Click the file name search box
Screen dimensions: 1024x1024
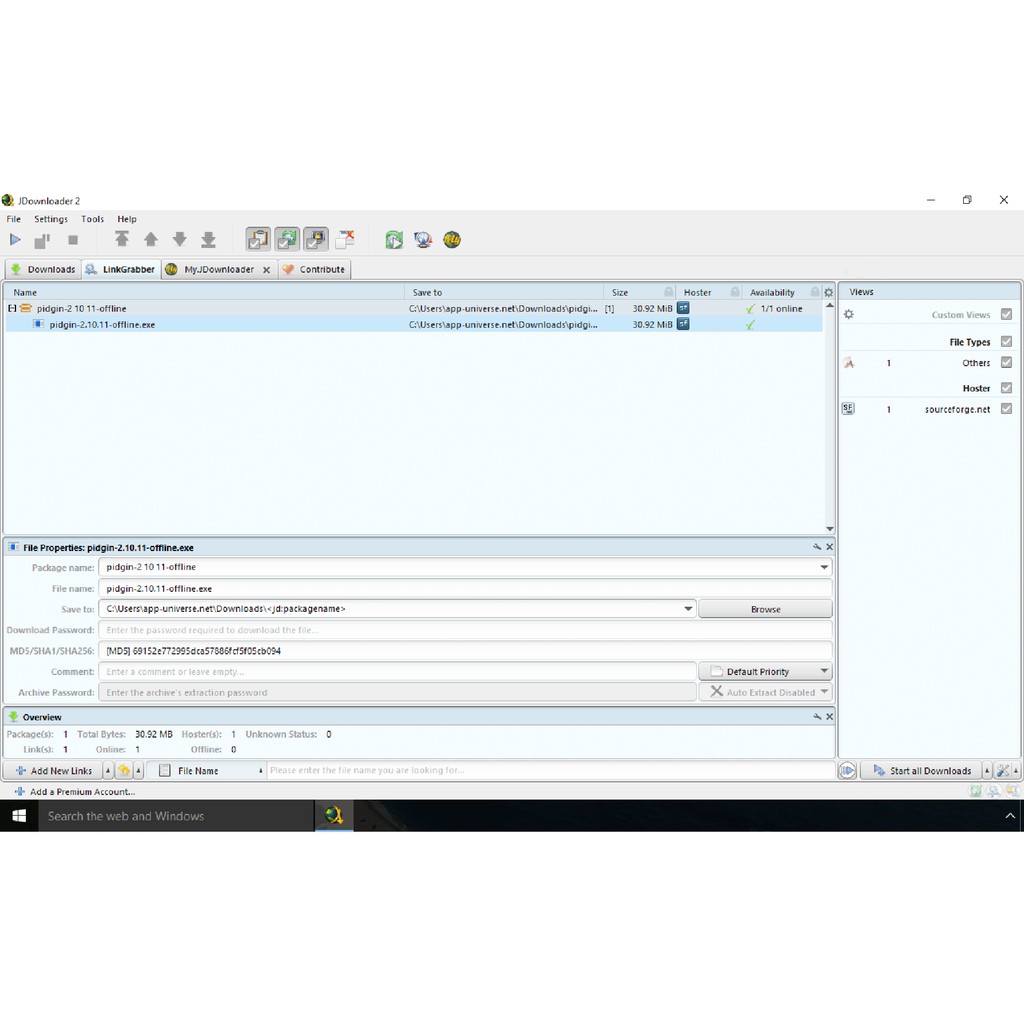[551, 771]
